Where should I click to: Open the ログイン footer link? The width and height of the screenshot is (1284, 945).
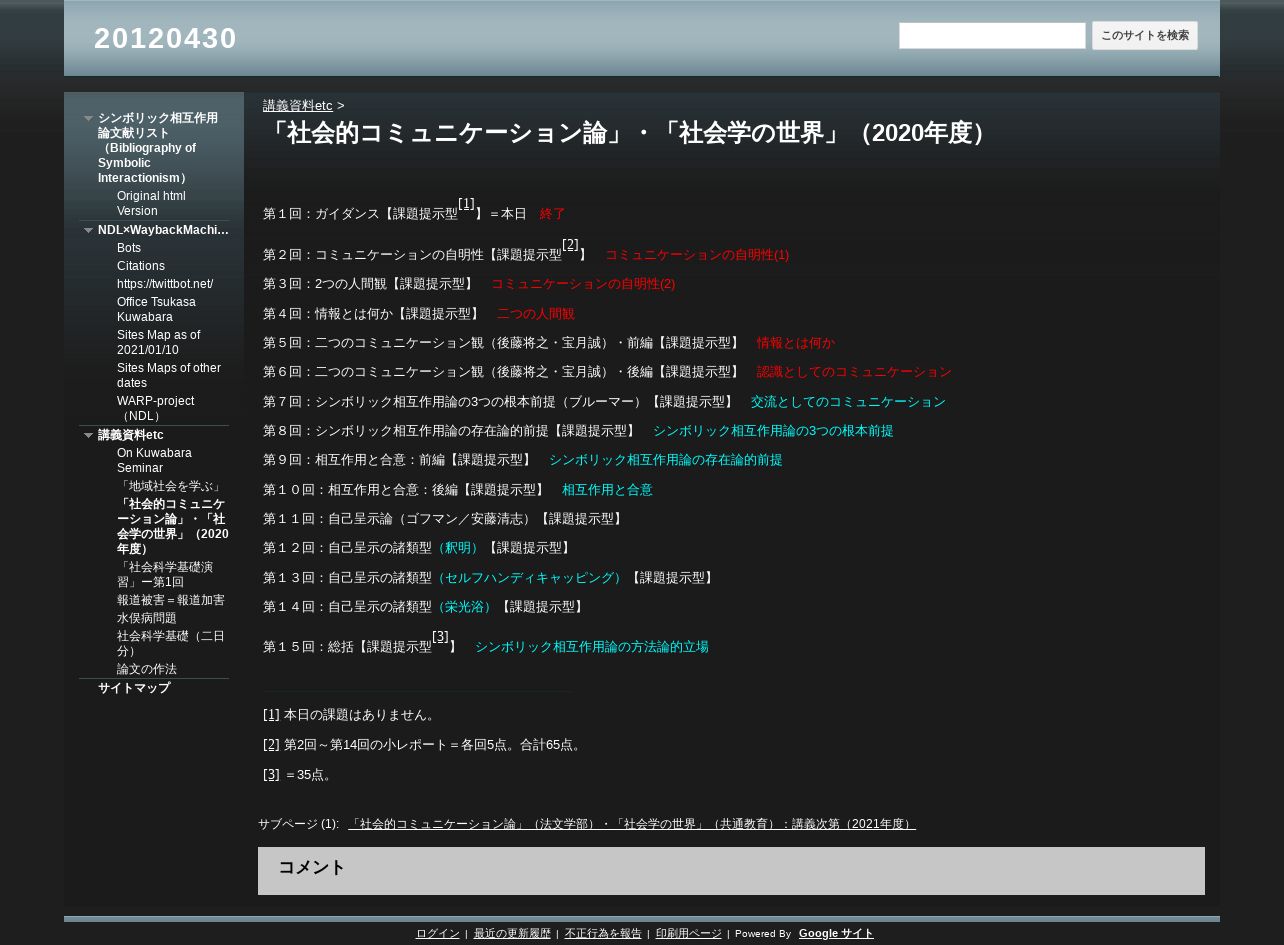pyautogui.click(x=437, y=934)
